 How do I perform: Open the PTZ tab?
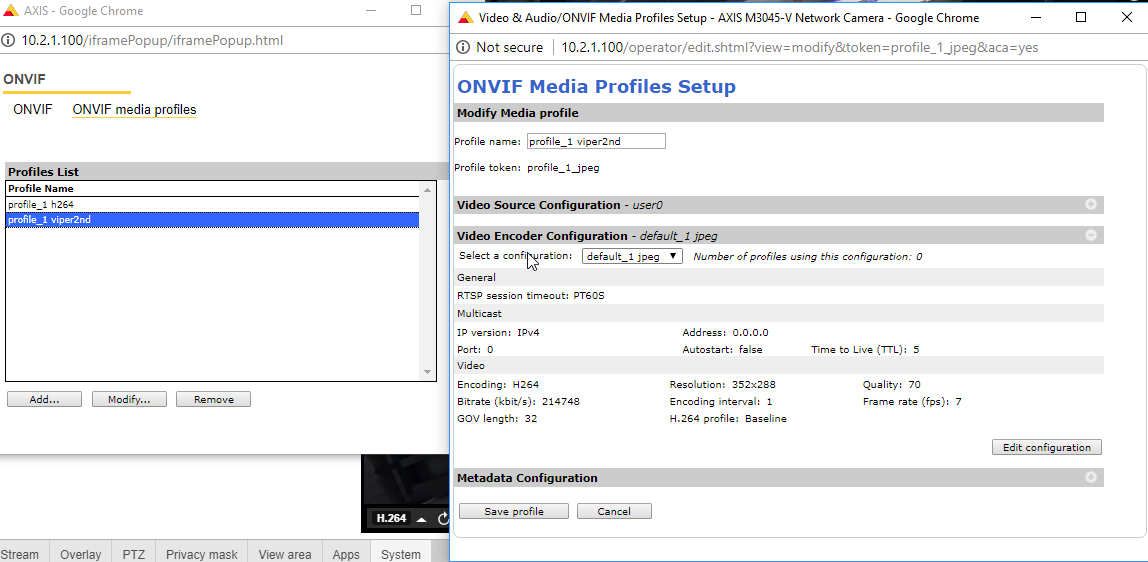133,554
